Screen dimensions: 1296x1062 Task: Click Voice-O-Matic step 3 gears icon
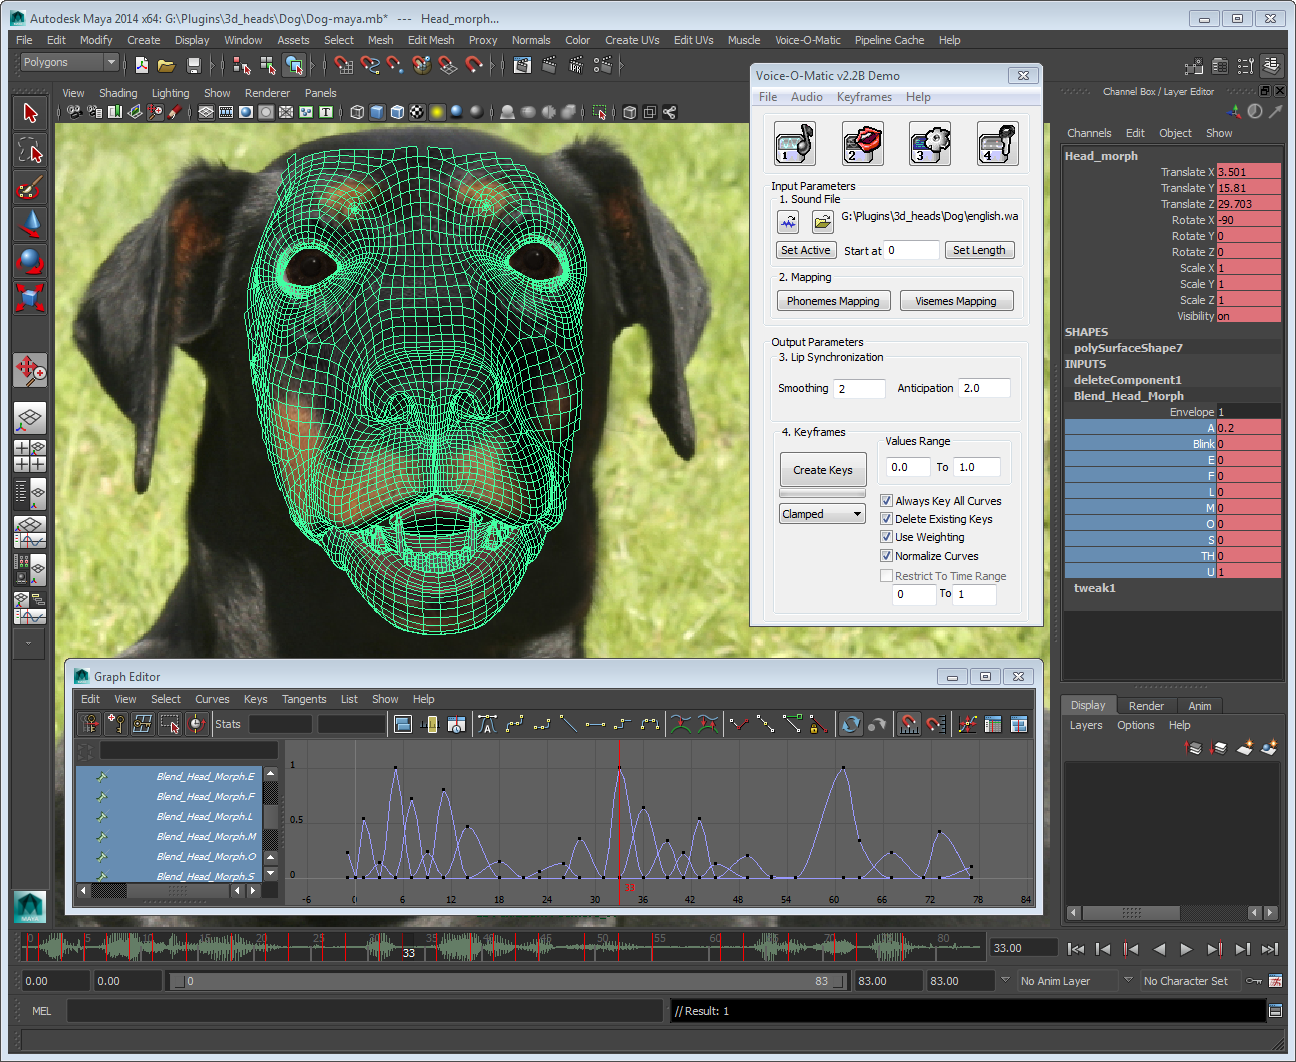click(x=929, y=144)
